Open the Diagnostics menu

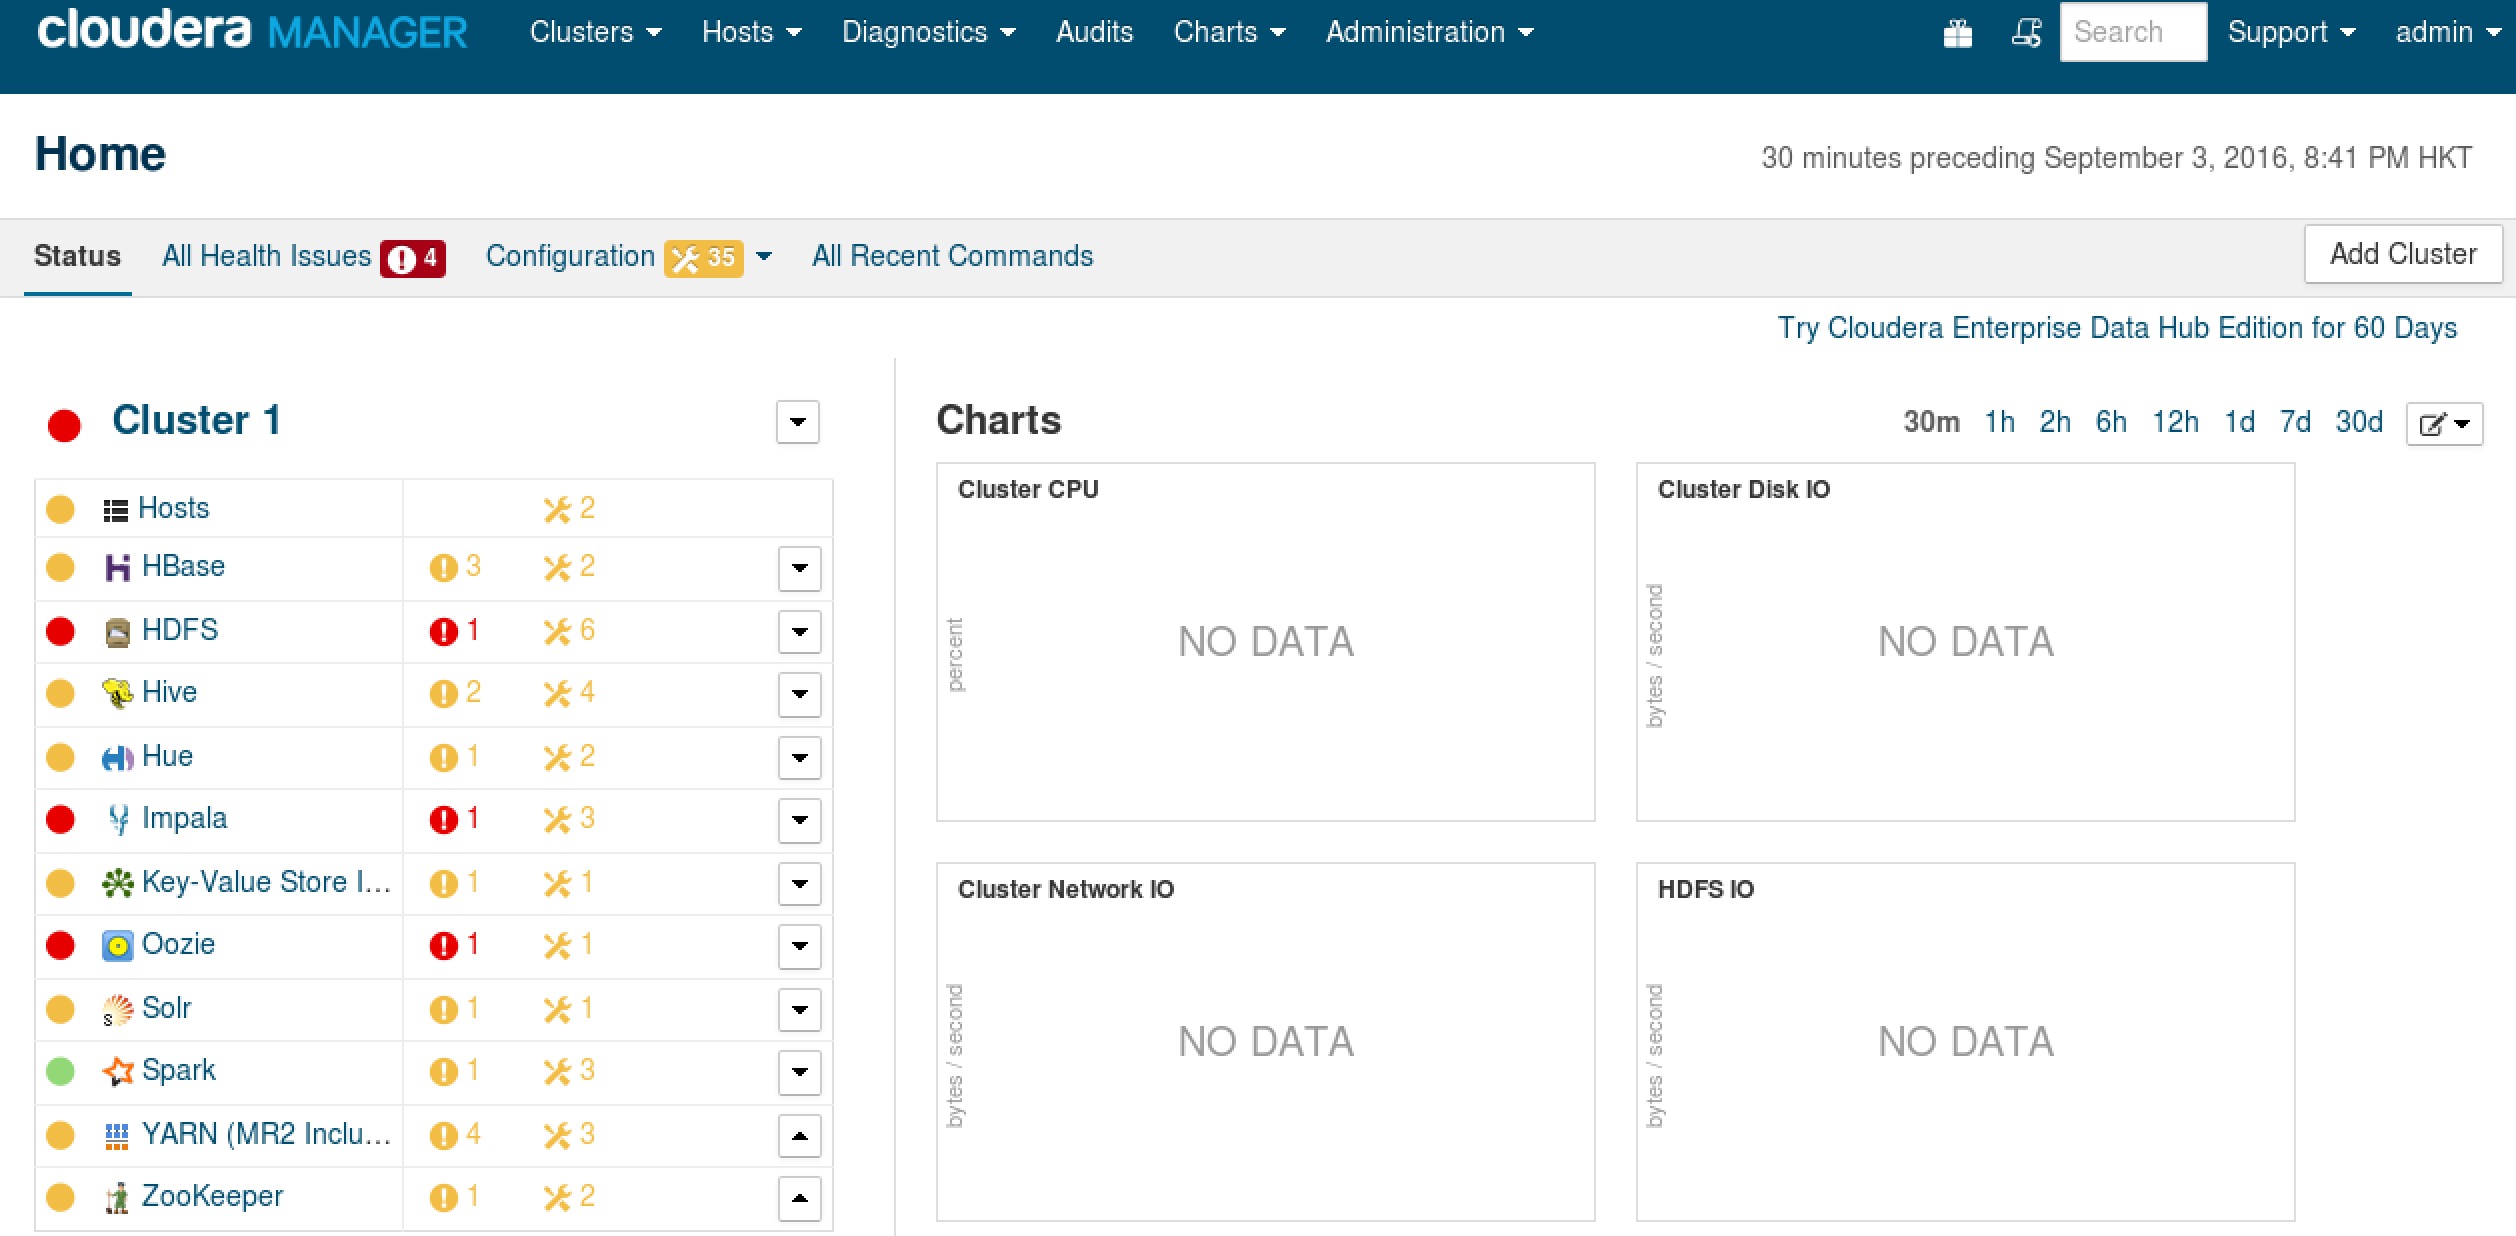coord(928,32)
